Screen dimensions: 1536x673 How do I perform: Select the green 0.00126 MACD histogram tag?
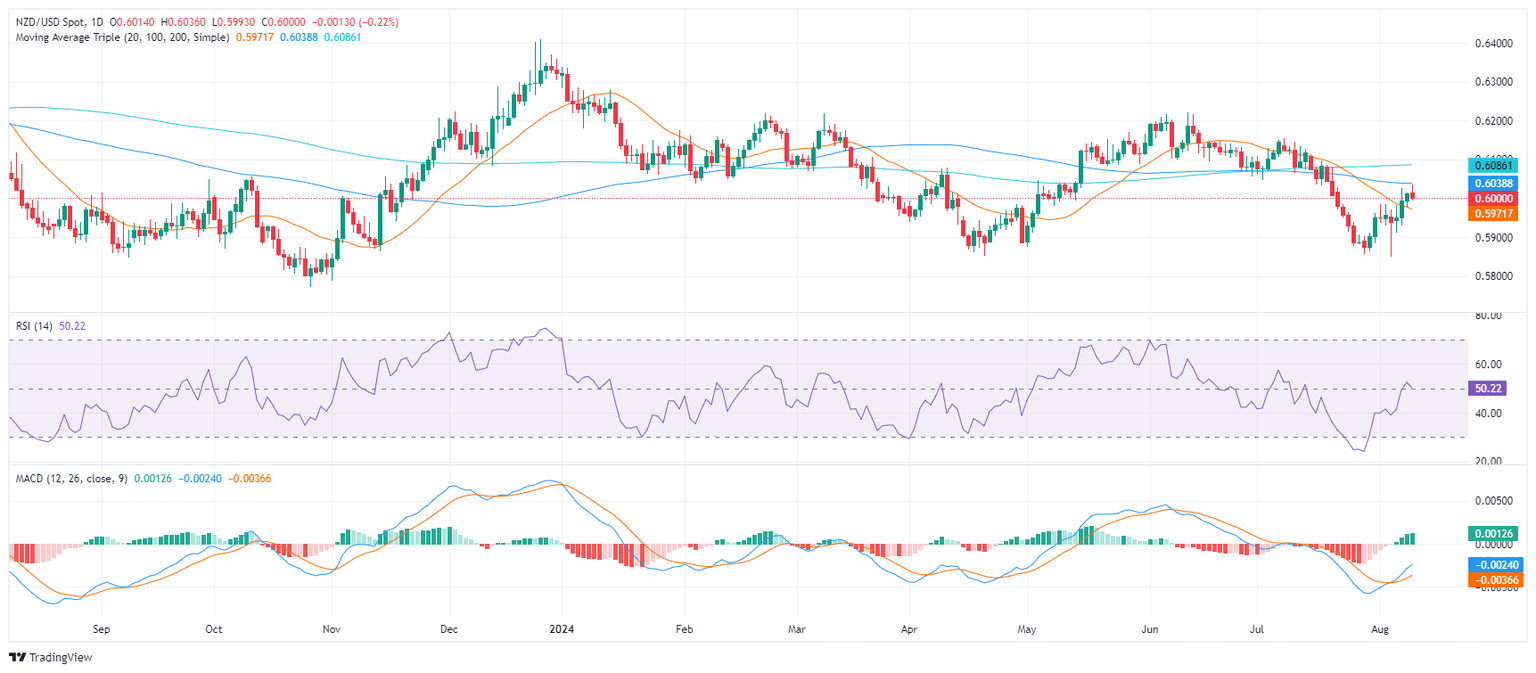[x=1496, y=534]
